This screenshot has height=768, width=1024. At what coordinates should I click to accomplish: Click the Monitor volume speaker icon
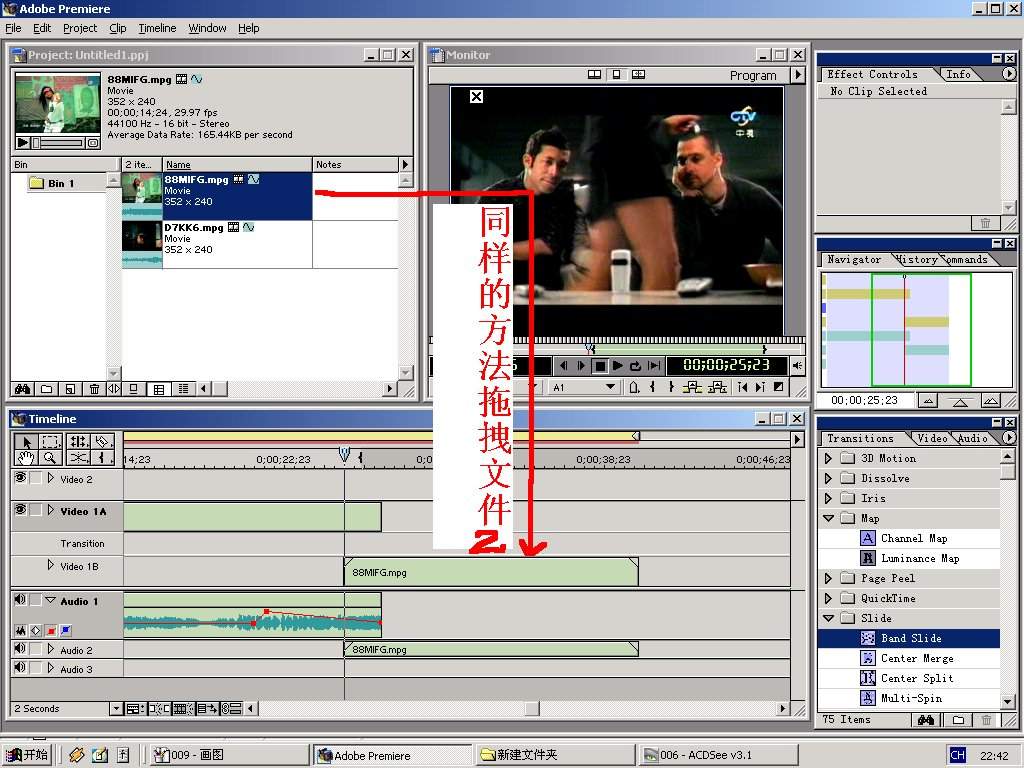coord(797,366)
